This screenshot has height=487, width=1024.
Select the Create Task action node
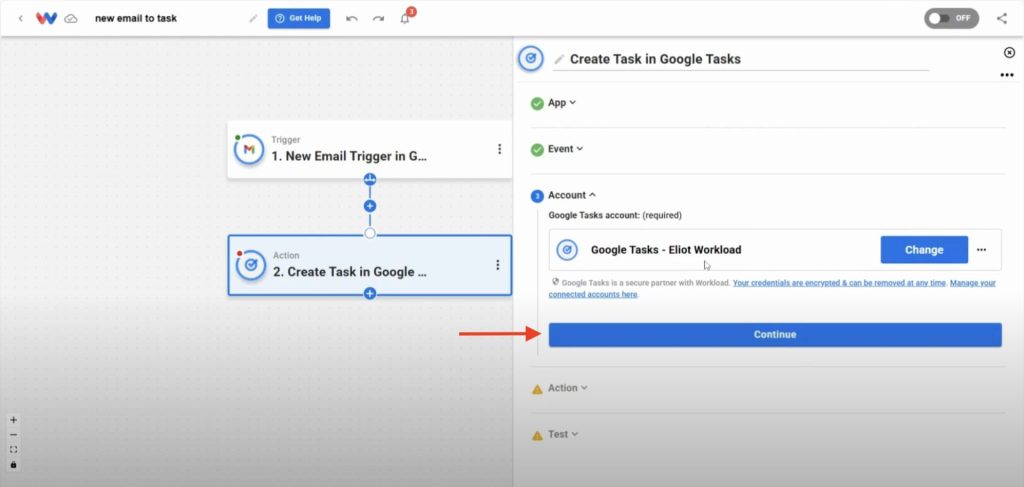[x=370, y=265]
